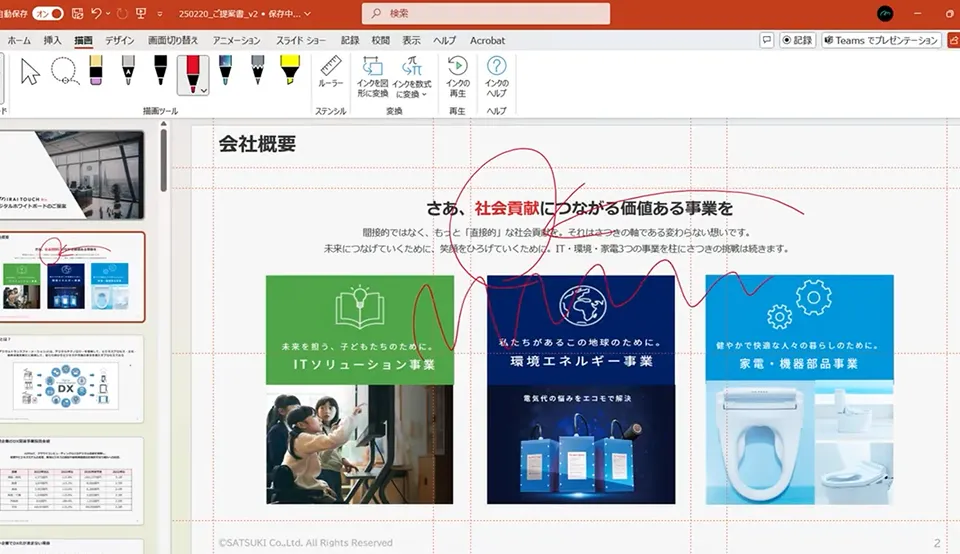Click the account profile picture
Screen dimensions: 960x554
click(x=885, y=13)
